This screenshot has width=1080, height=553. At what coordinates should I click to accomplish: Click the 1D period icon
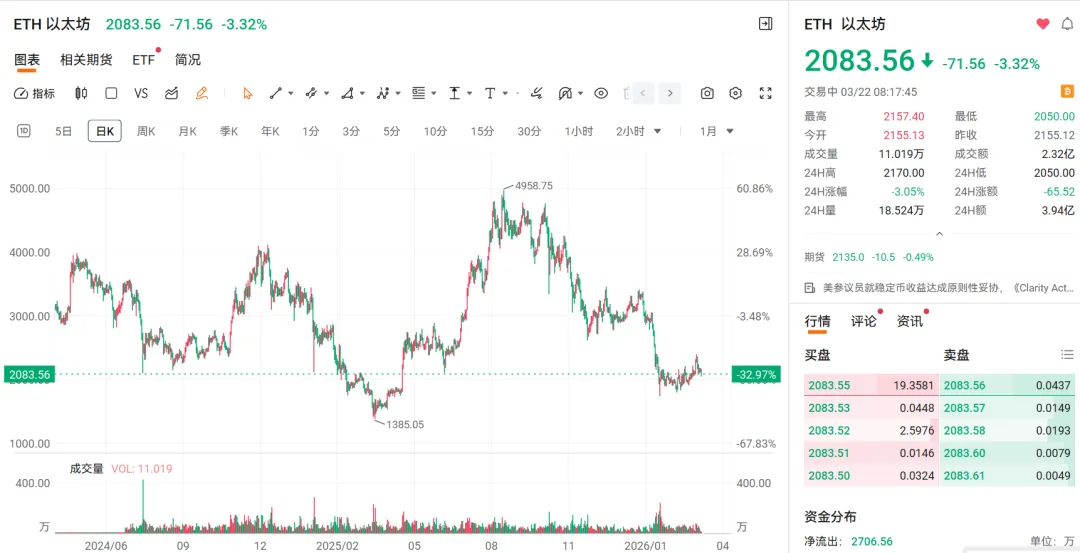coord(23,131)
